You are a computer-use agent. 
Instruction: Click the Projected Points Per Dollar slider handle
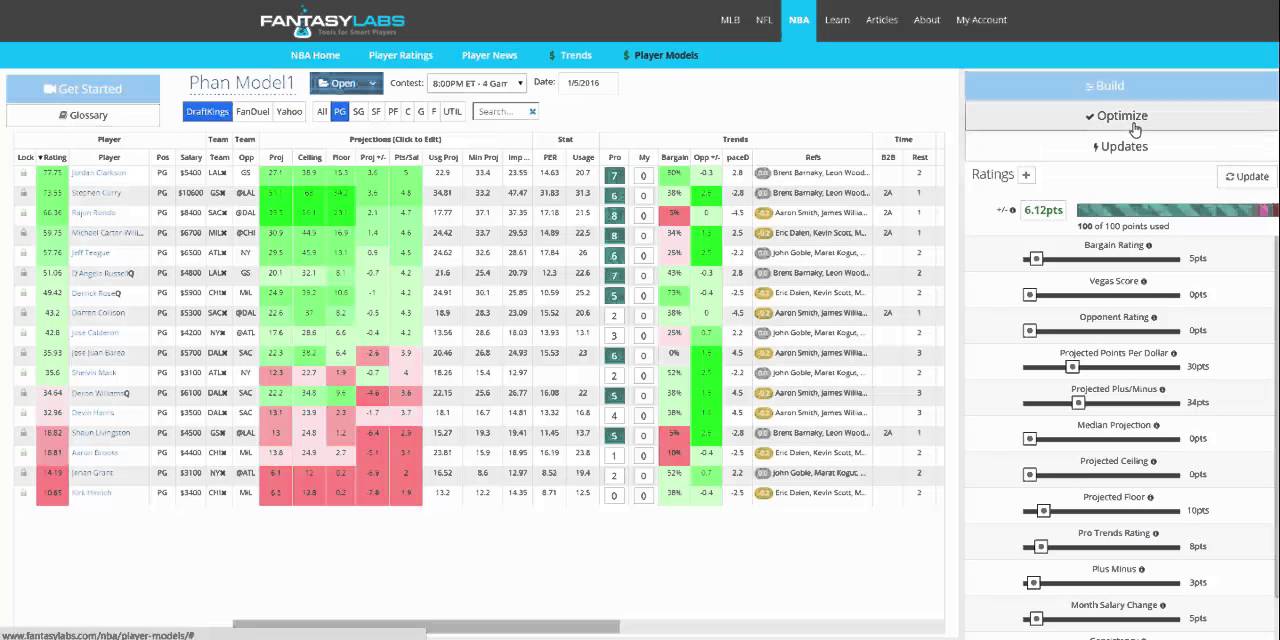click(x=1072, y=367)
